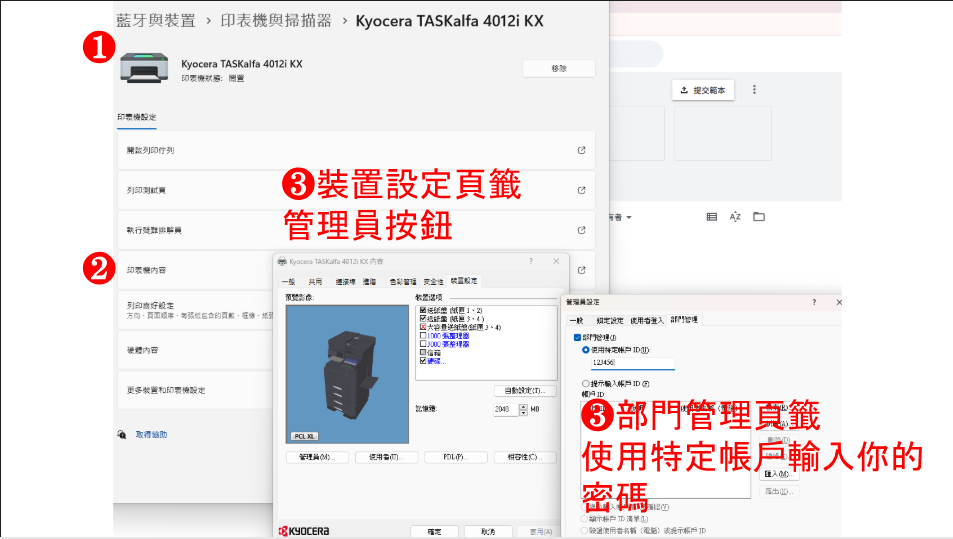Screen dimensions: 953x539
Task: Open 硬體內容 row in printer settings
Action: pos(195,350)
